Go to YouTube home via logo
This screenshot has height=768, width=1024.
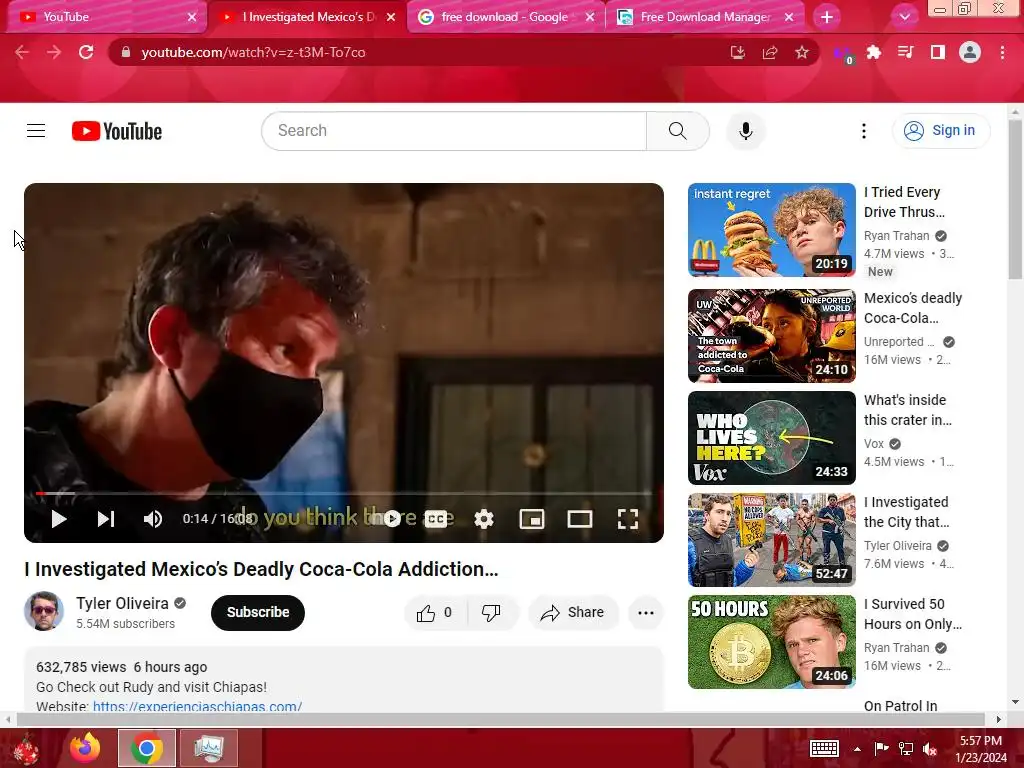pyautogui.click(x=117, y=131)
